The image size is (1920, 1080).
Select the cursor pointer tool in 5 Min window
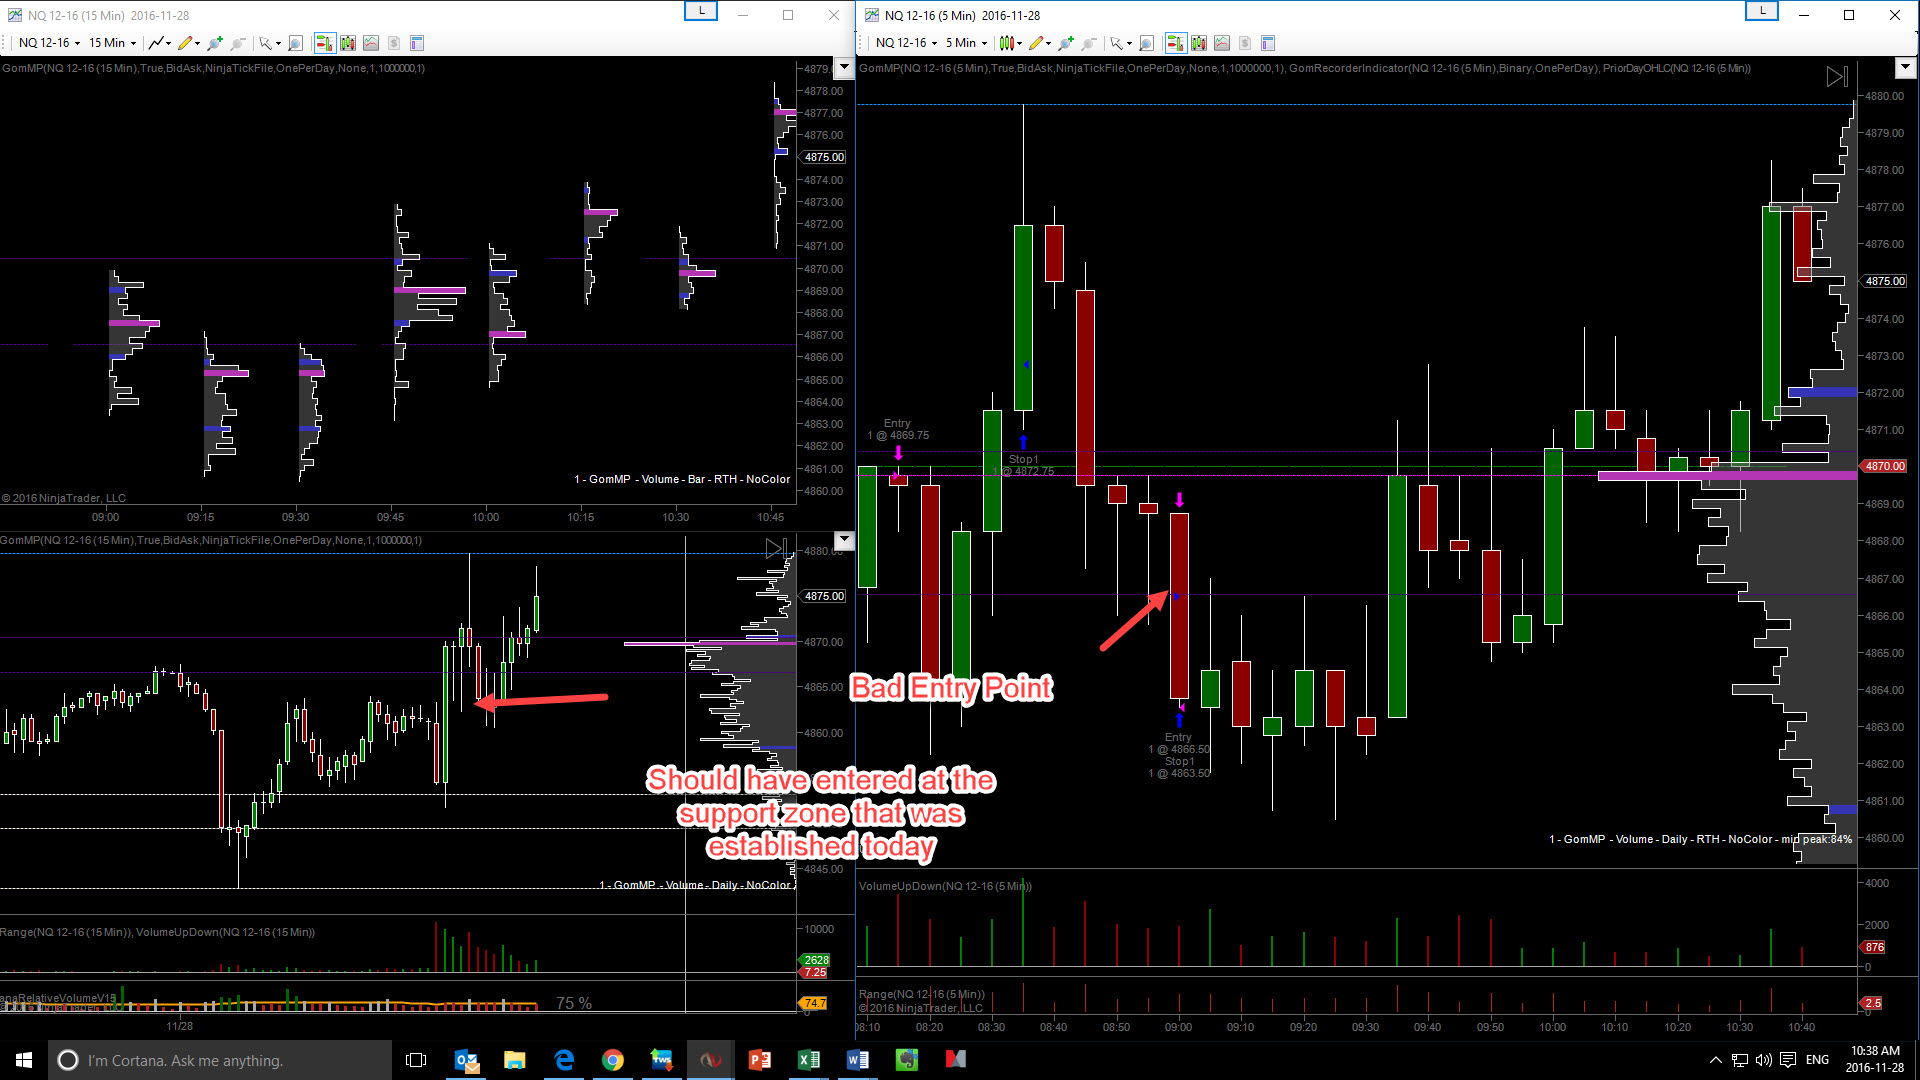(x=1117, y=43)
